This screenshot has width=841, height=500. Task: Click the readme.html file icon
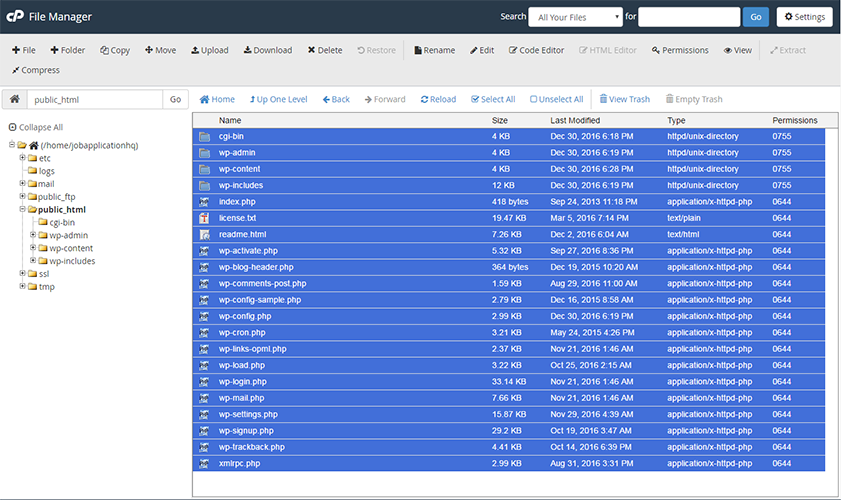pos(204,234)
